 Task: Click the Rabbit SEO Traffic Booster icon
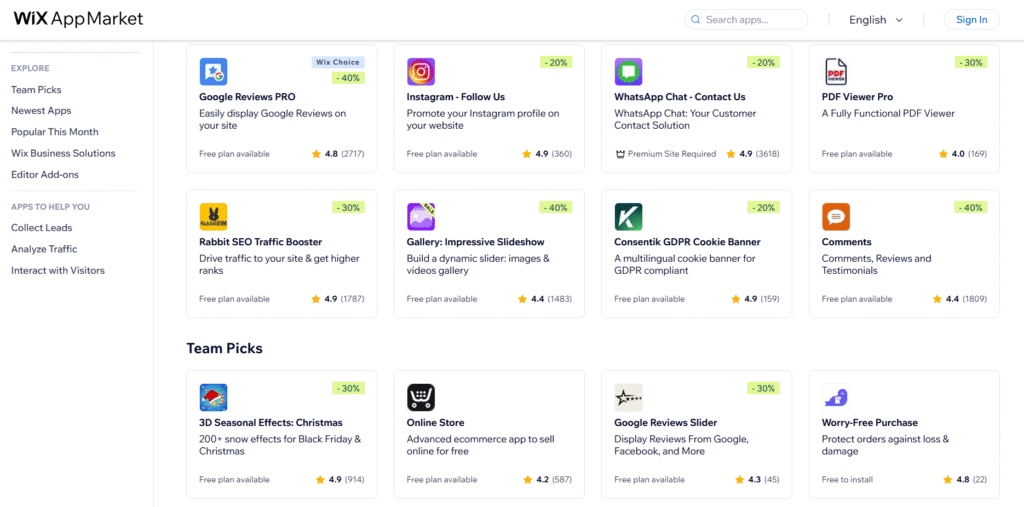[x=213, y=217]
